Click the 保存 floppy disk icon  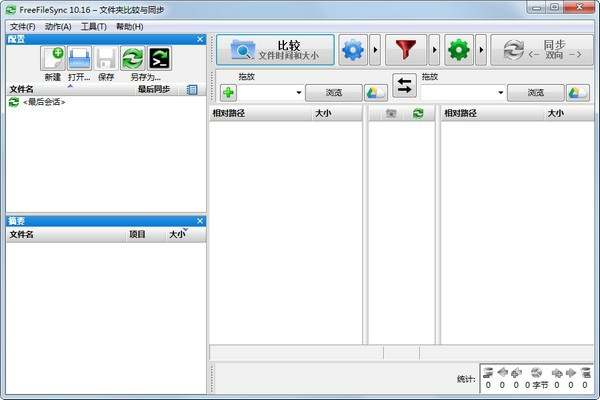click(106, 58)
